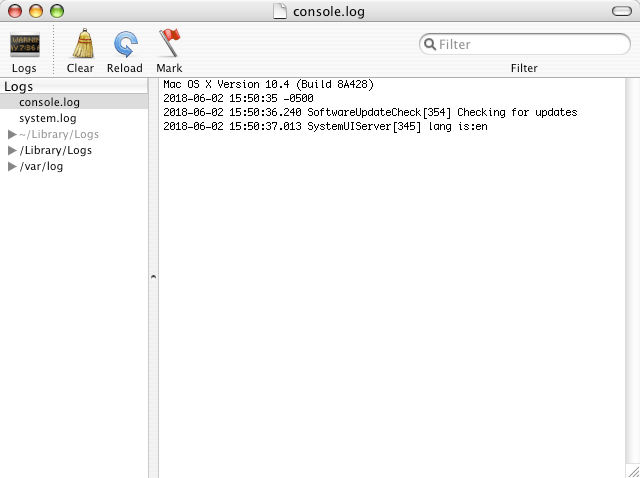Click the SystemUIServer log entry
Image resolution: width=640 pixels, height=478 pixels.
(x=325, y=127)
